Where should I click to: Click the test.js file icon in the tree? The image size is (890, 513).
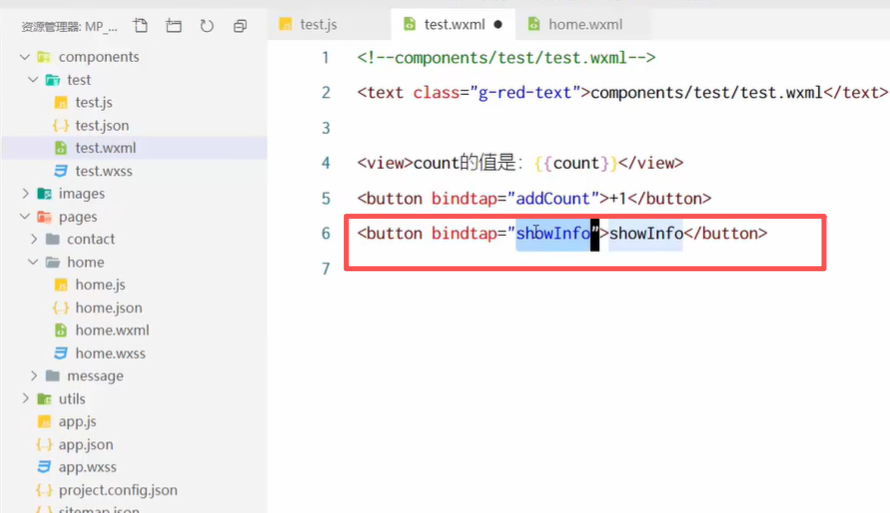click(61, 103)
